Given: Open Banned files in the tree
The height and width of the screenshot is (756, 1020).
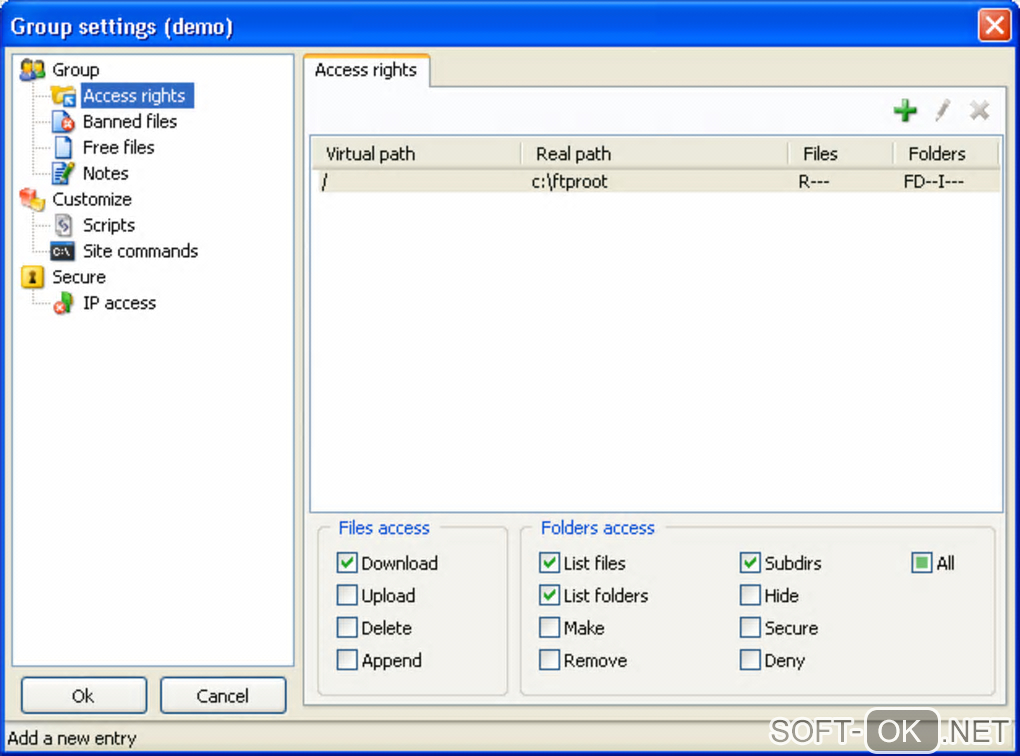Looking at the screenshot, I should 129,122.
